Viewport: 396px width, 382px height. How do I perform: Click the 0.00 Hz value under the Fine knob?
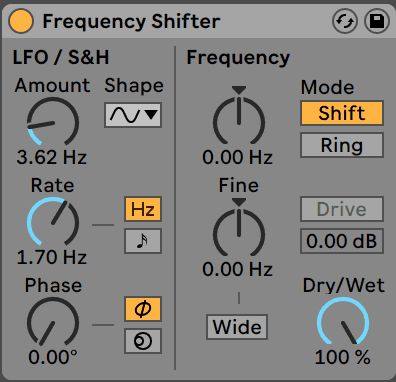(x=237, y=269)
